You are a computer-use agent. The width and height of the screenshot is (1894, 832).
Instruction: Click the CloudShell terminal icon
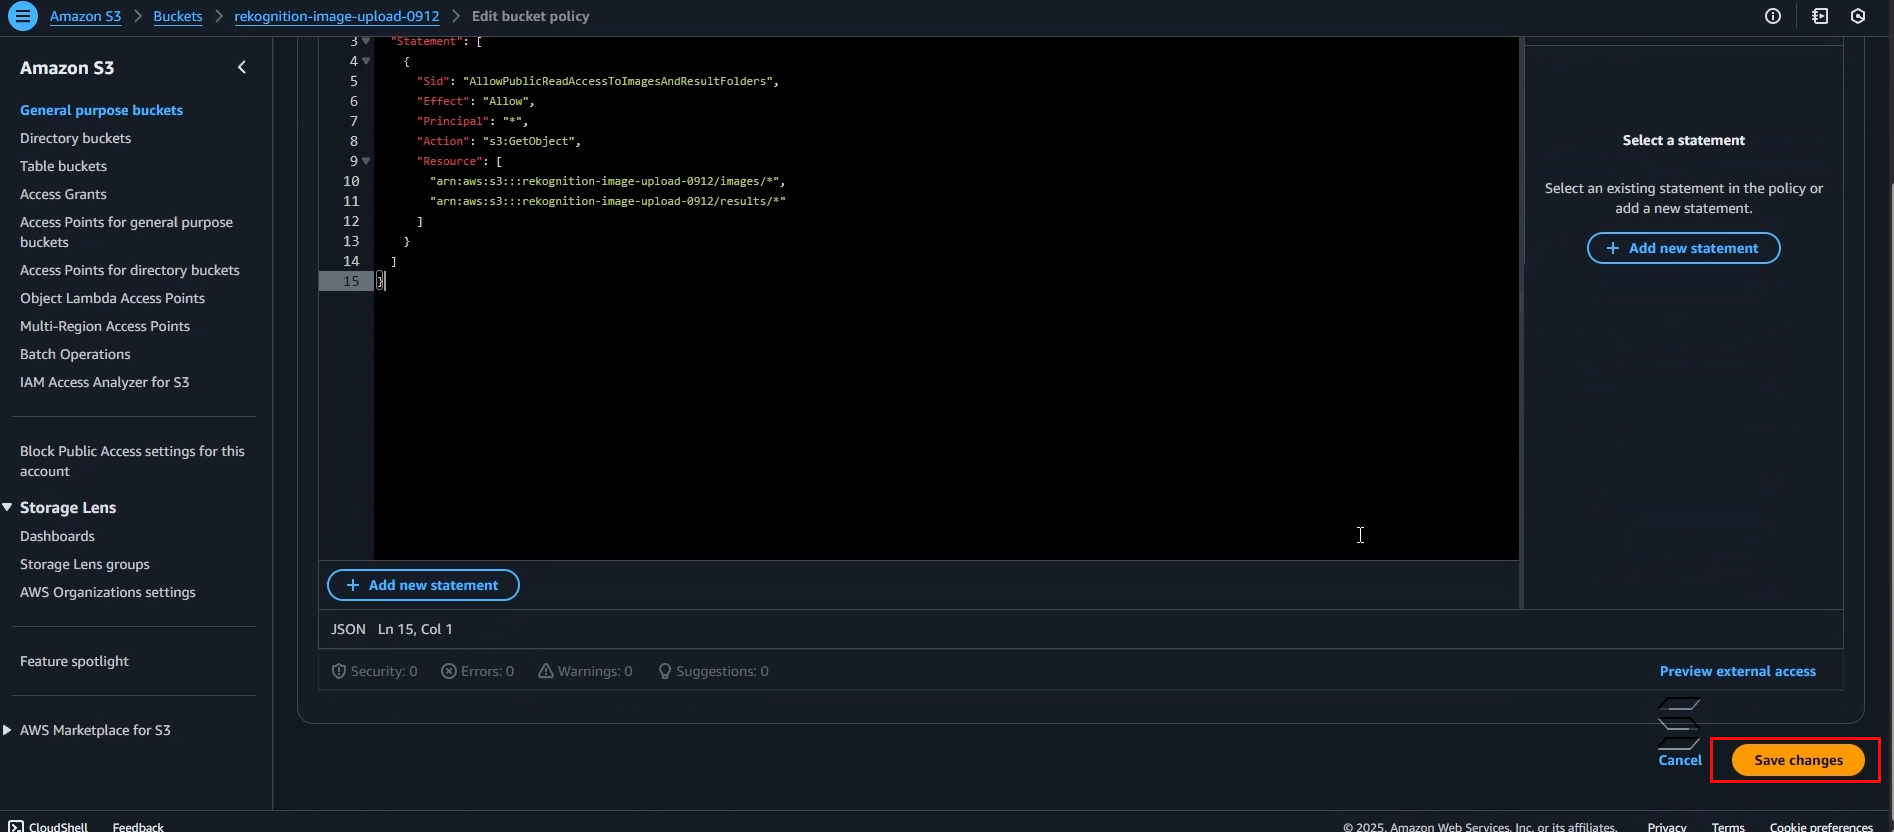[x=15, y=827]
